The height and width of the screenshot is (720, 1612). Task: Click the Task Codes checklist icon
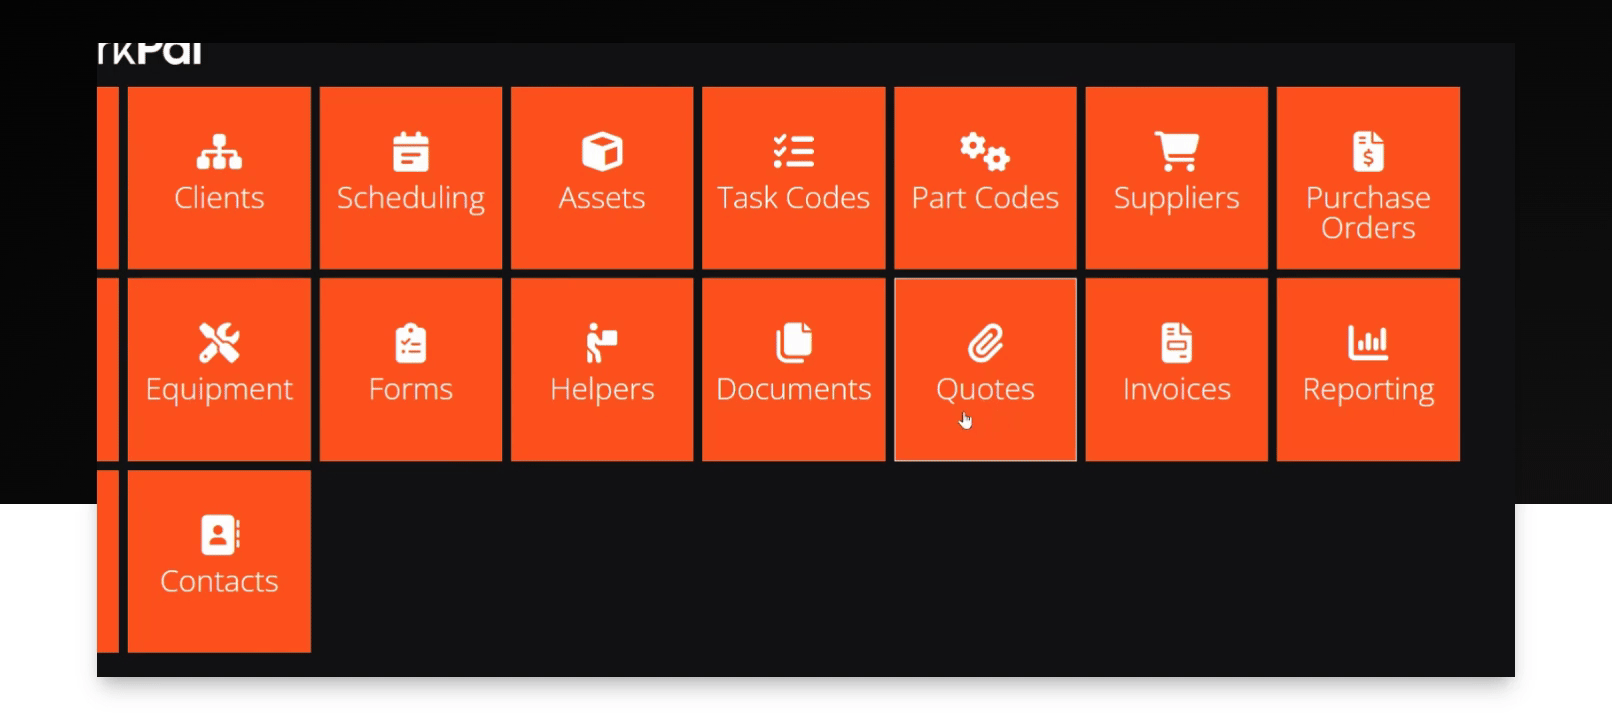pyautogui.click(x=794, y=152)
